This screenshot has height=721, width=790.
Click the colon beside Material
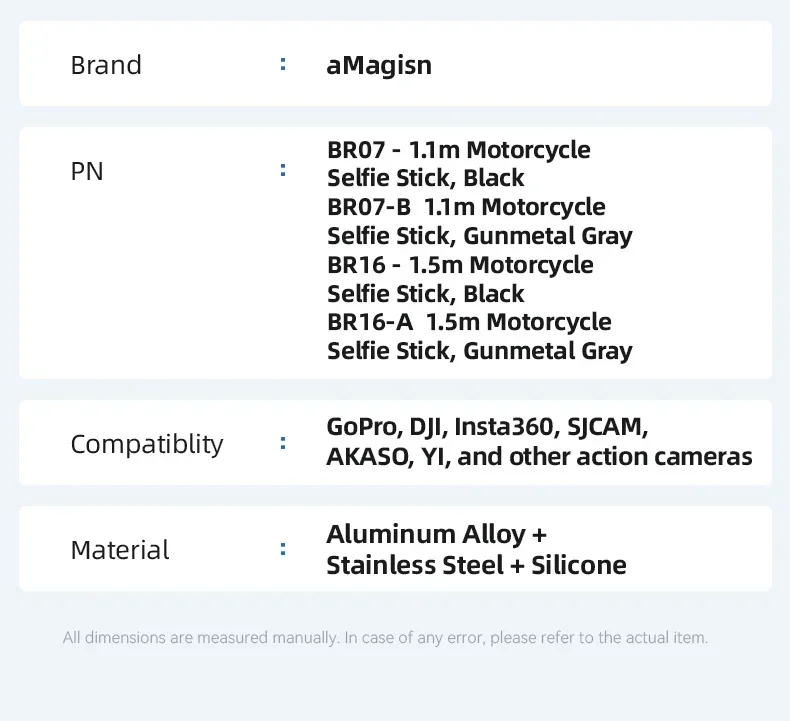point(283,549)
